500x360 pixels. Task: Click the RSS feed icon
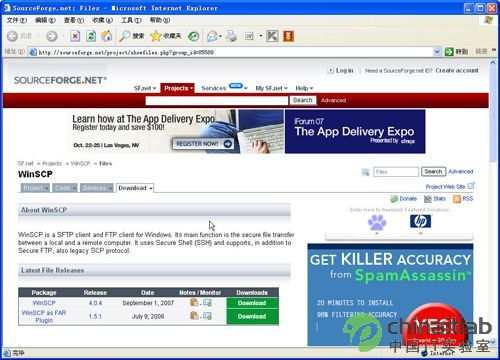click(457, 199)
